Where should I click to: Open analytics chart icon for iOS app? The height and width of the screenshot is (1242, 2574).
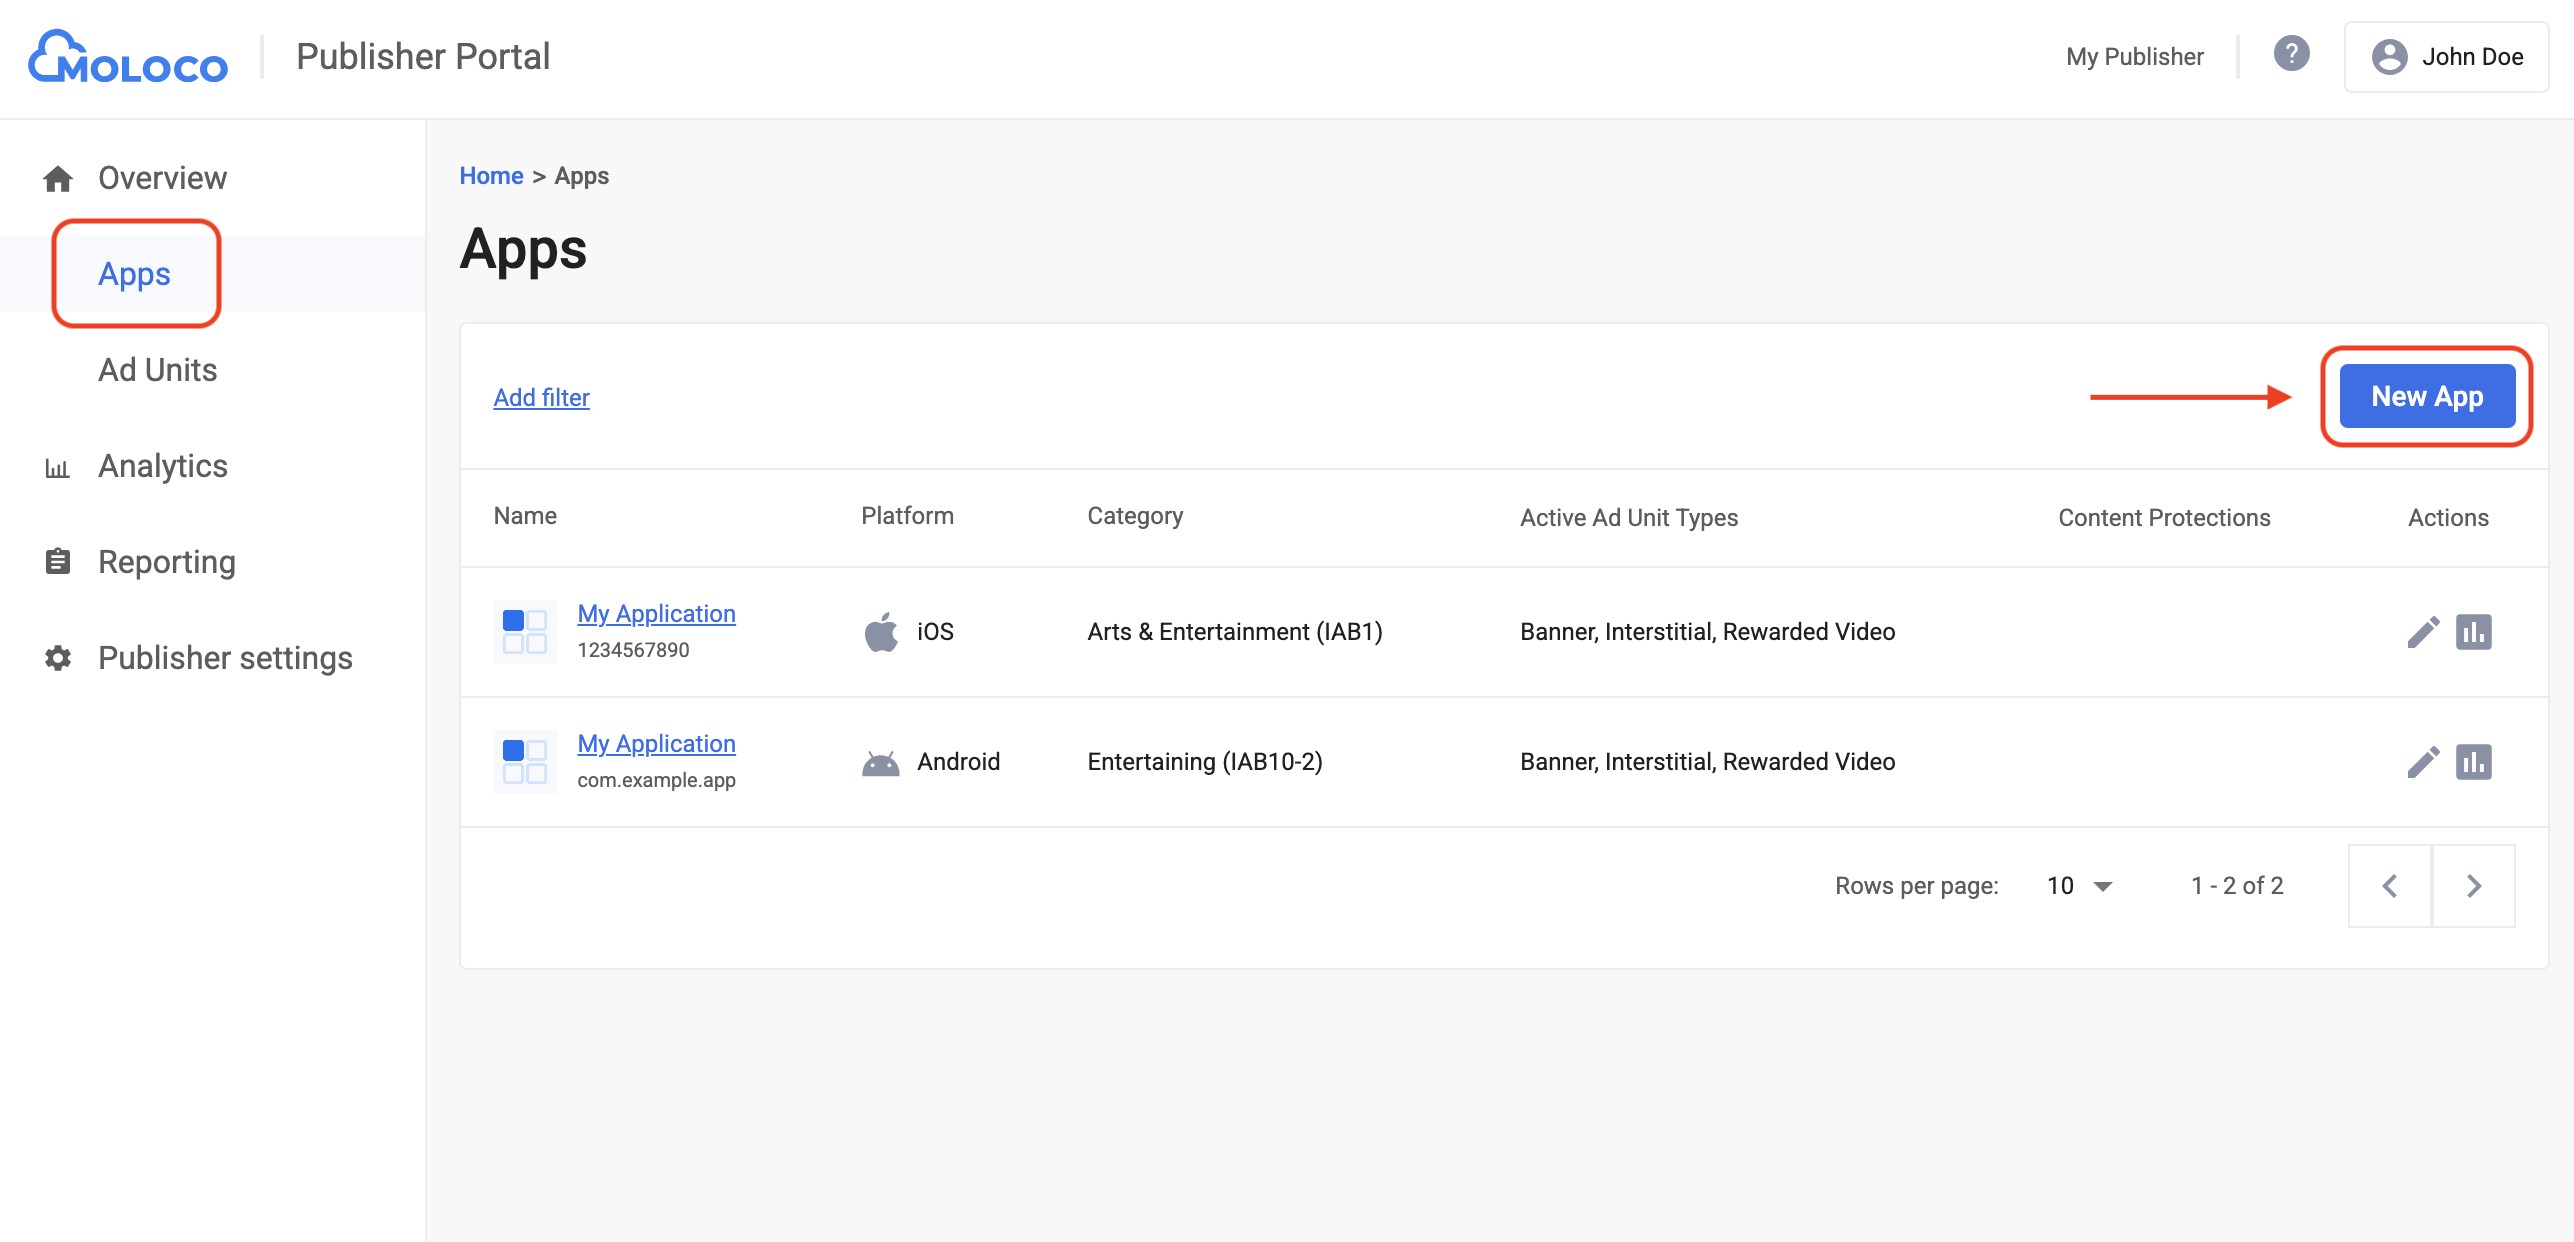2474,632
